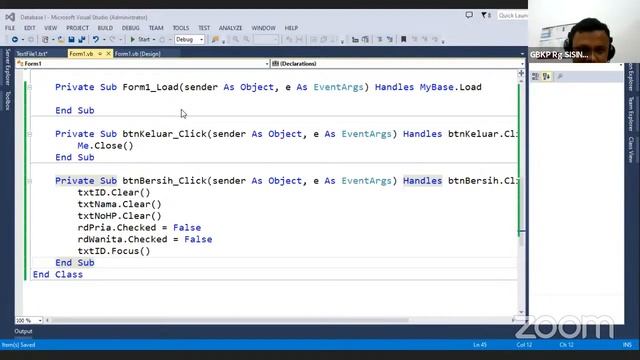640x360 pixels.
Task: Click the Me.Close() code line
Action: pos(105,146)
